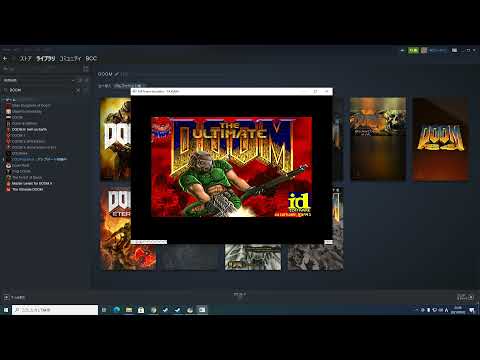Select Final DOOM in game list
The height and width of the screenshot is (360, 480).
point(21,171)
